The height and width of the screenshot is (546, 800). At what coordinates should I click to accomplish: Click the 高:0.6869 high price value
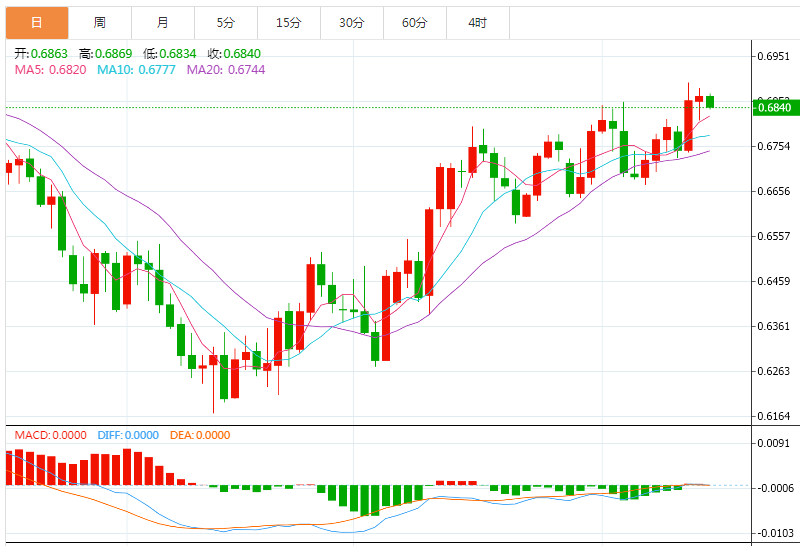pos(106,54)
